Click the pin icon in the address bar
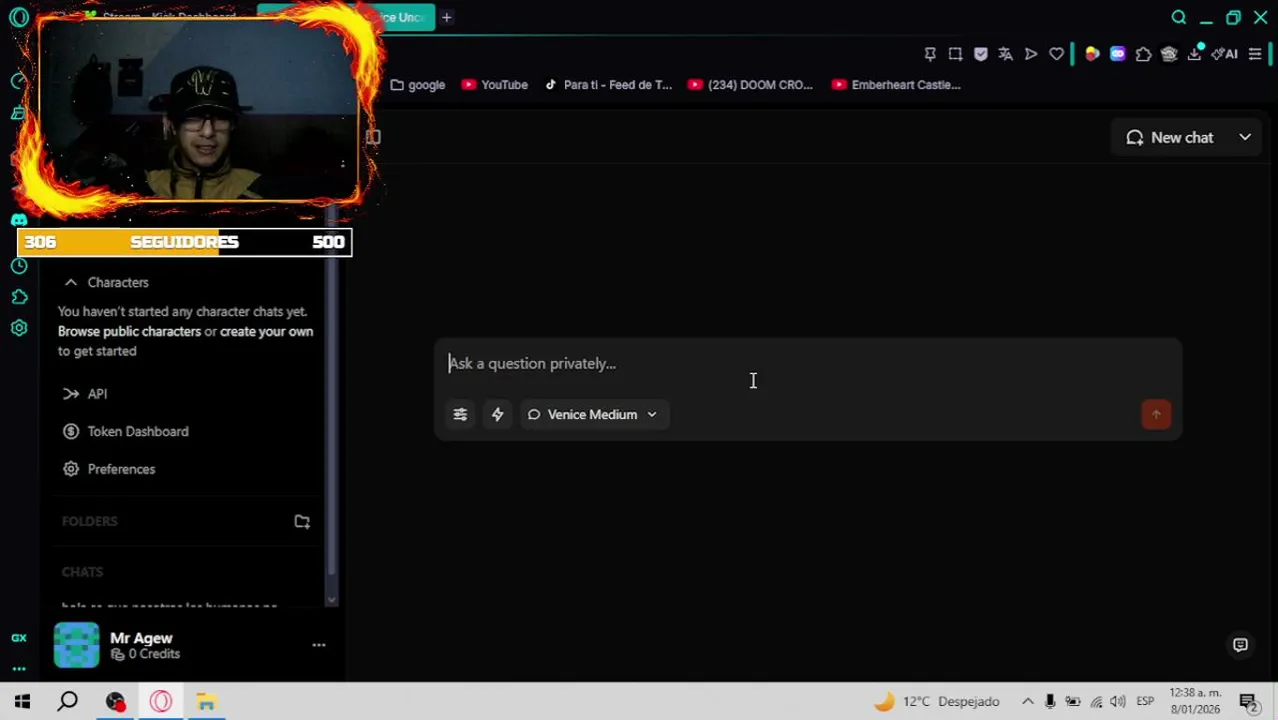 tap(930, 54)
